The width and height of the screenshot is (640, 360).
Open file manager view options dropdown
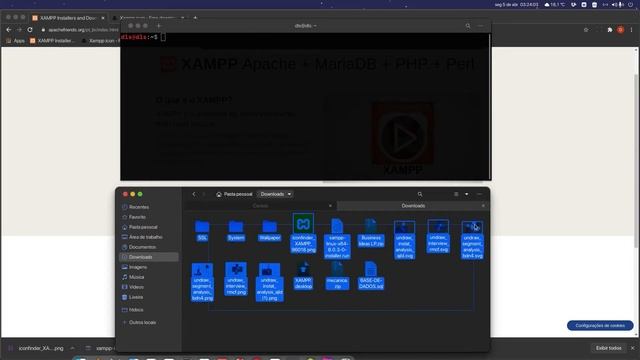click(x=467, y=194)
